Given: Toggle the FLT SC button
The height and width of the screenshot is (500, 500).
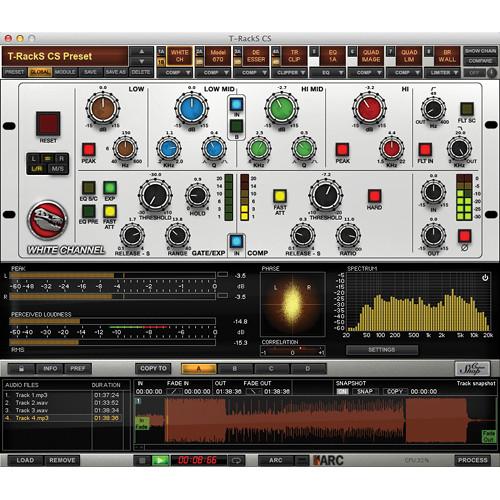Looking at the screenshot, I should point(467,109).
